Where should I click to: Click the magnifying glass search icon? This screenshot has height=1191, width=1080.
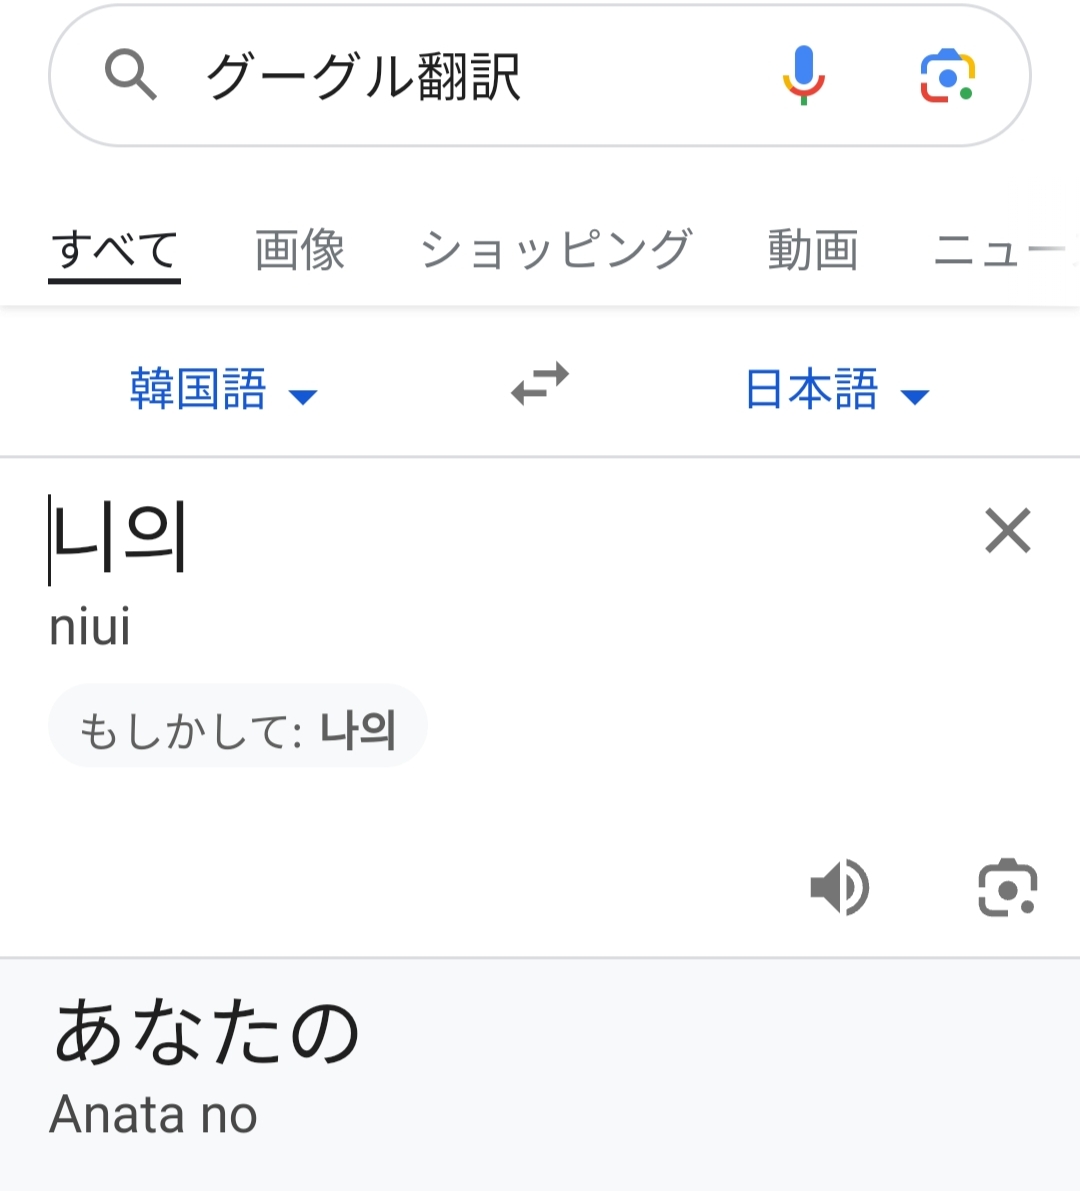[131, 76]
